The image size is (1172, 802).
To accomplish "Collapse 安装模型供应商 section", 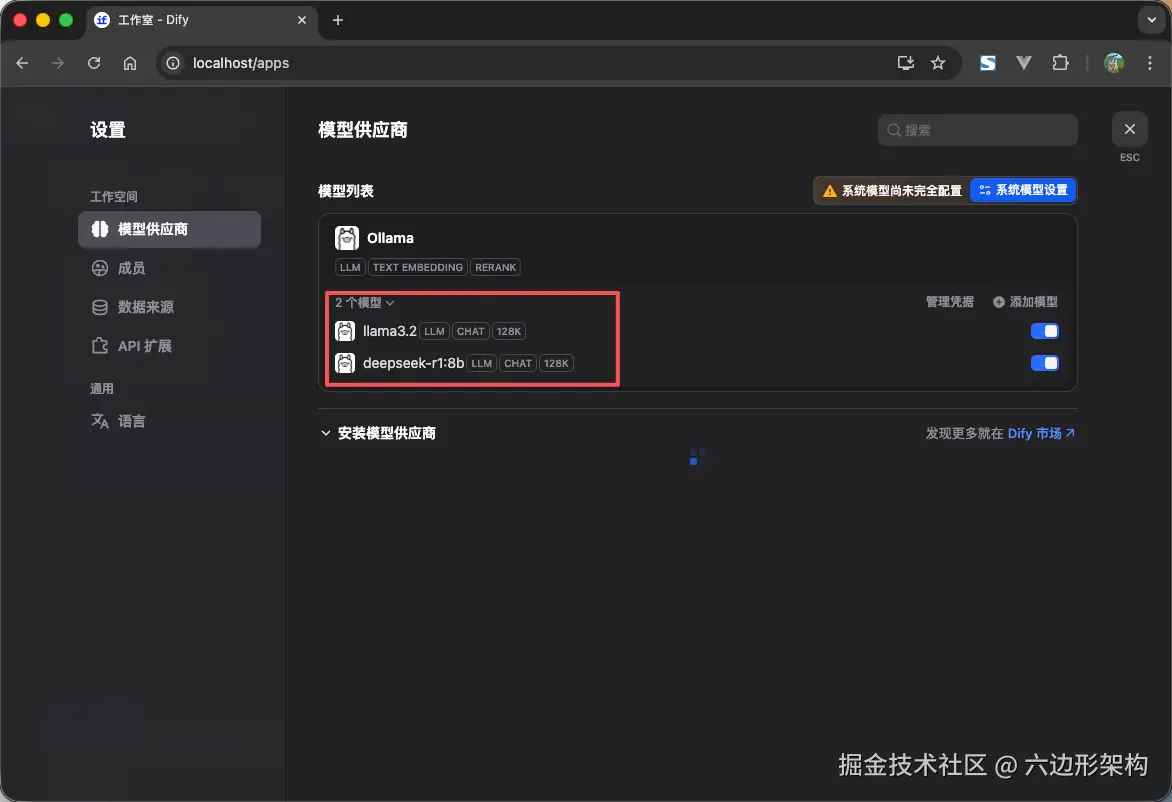I will 378,434.
